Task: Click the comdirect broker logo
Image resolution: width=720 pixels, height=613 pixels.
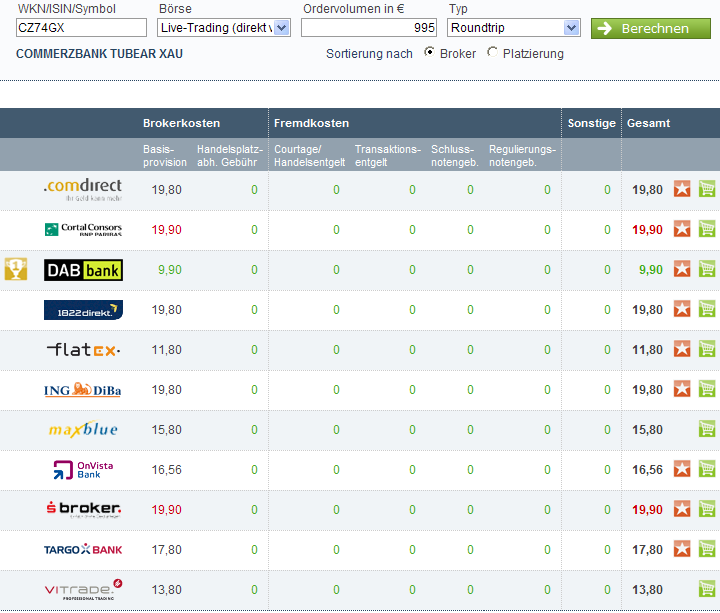Action: coord(83,190)
